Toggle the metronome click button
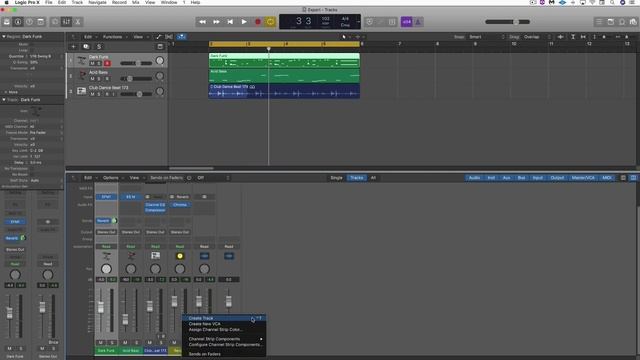This screenshot has width=640, height=360. point(418,22)
